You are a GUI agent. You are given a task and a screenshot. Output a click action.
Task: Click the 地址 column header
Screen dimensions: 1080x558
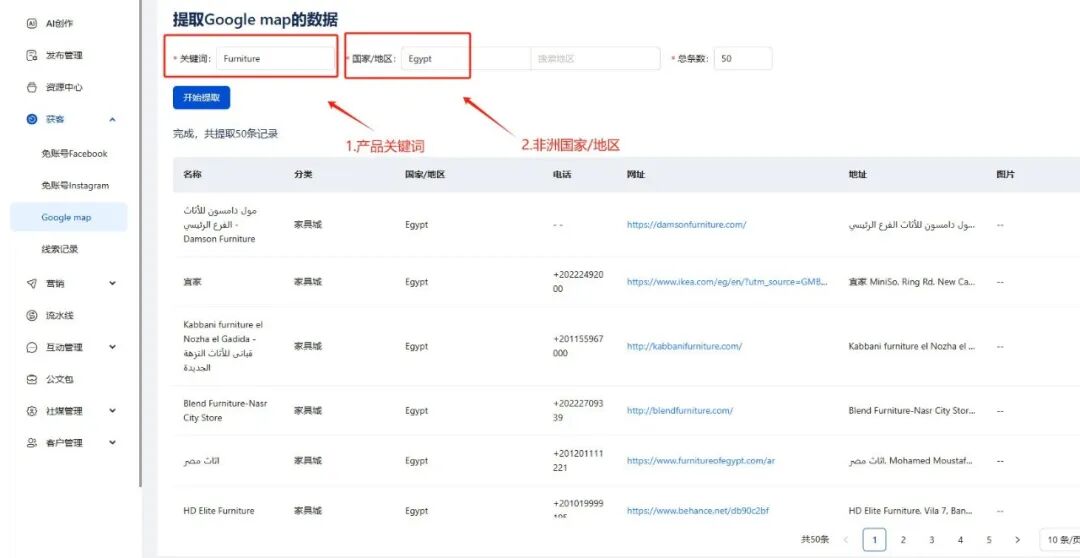point(858,174)
